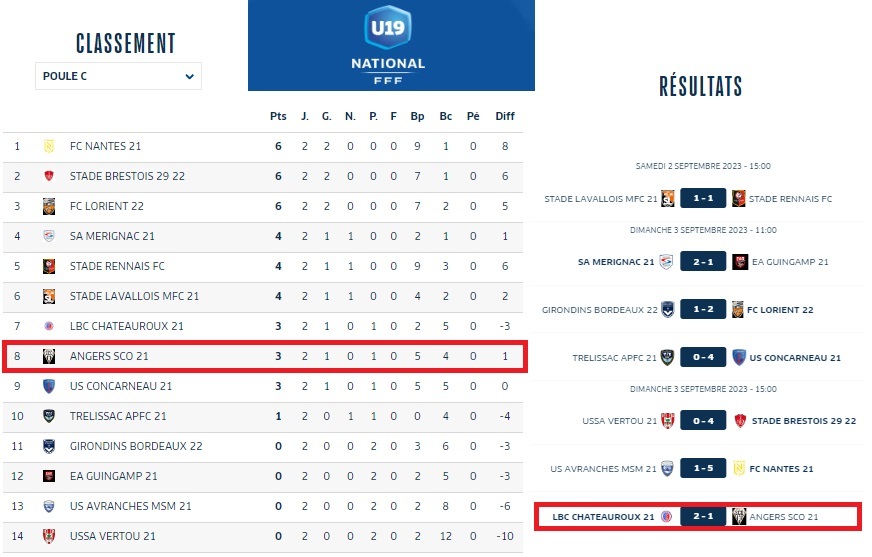
Task: Open the 1 - 1 Lavallois vs Rennais score
Action: (703, 199)
